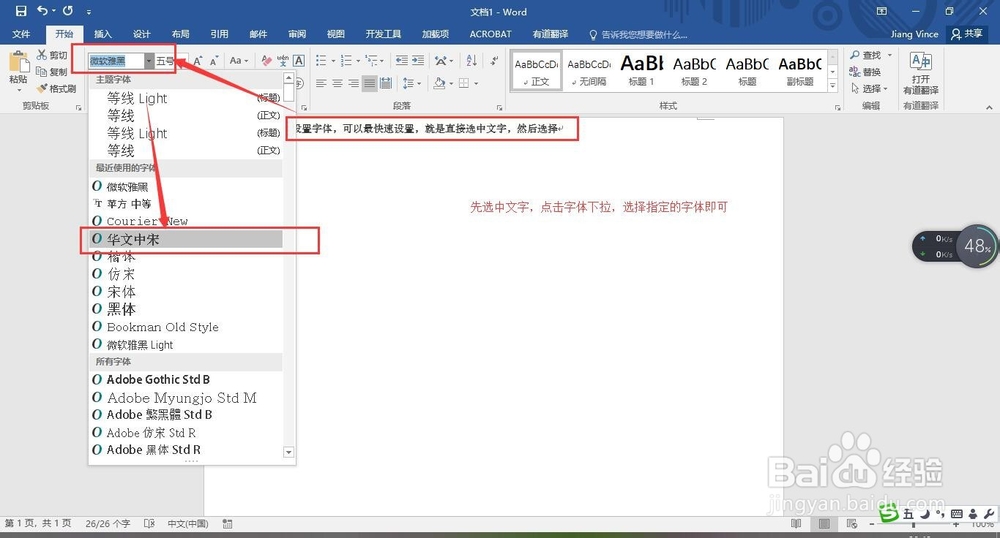The height and width of the screenshot is (538, 1000).
Task: Click the Copy (复制) button
Action: tap(52, 71)
